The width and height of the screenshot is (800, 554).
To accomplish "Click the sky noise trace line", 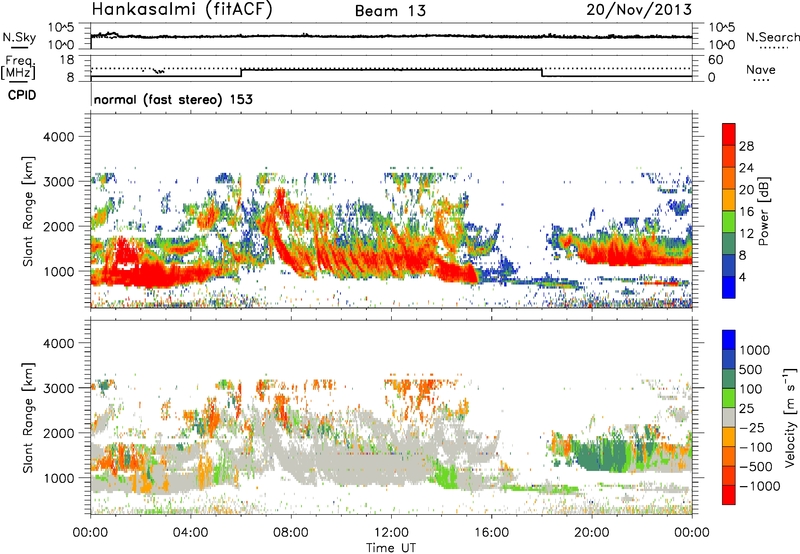I will coord(391,36).
